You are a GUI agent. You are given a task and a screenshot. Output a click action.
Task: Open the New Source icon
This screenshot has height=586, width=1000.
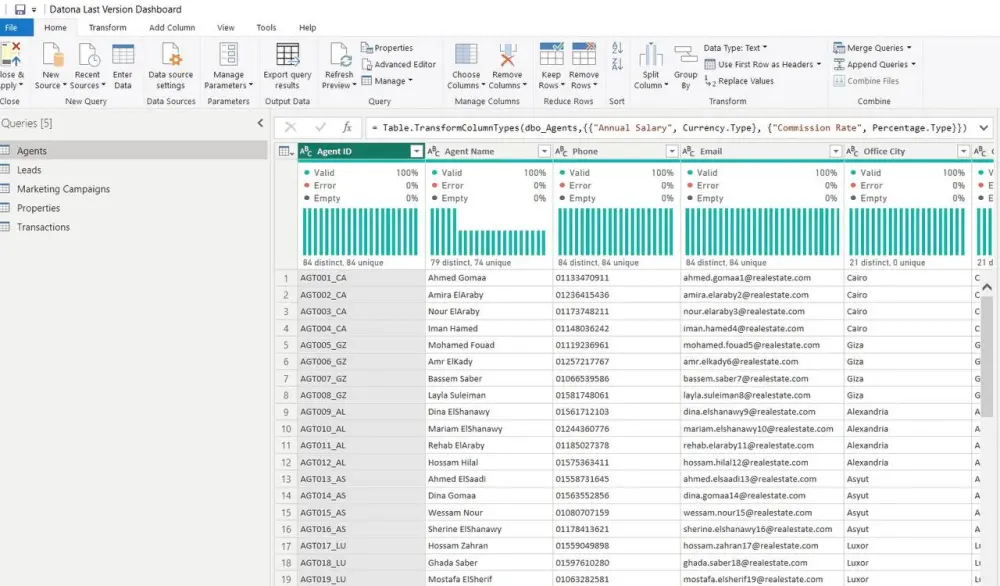(51, 56)
